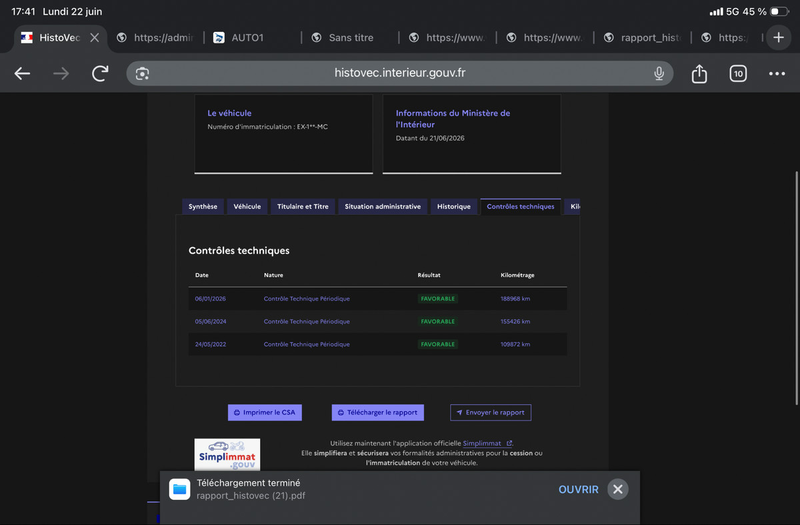
Task: Click Télécharger le rapport button
Action: [378, 412]
